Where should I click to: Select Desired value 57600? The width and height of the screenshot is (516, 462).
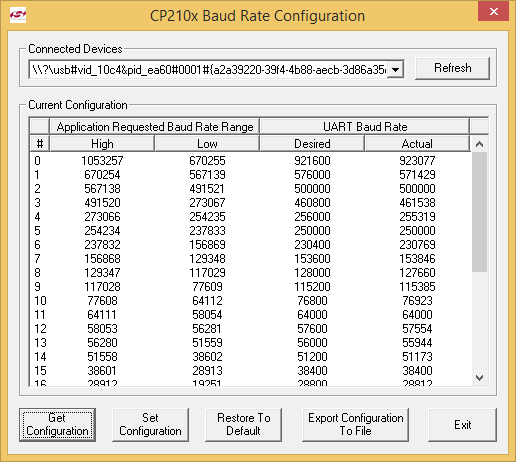312,329
